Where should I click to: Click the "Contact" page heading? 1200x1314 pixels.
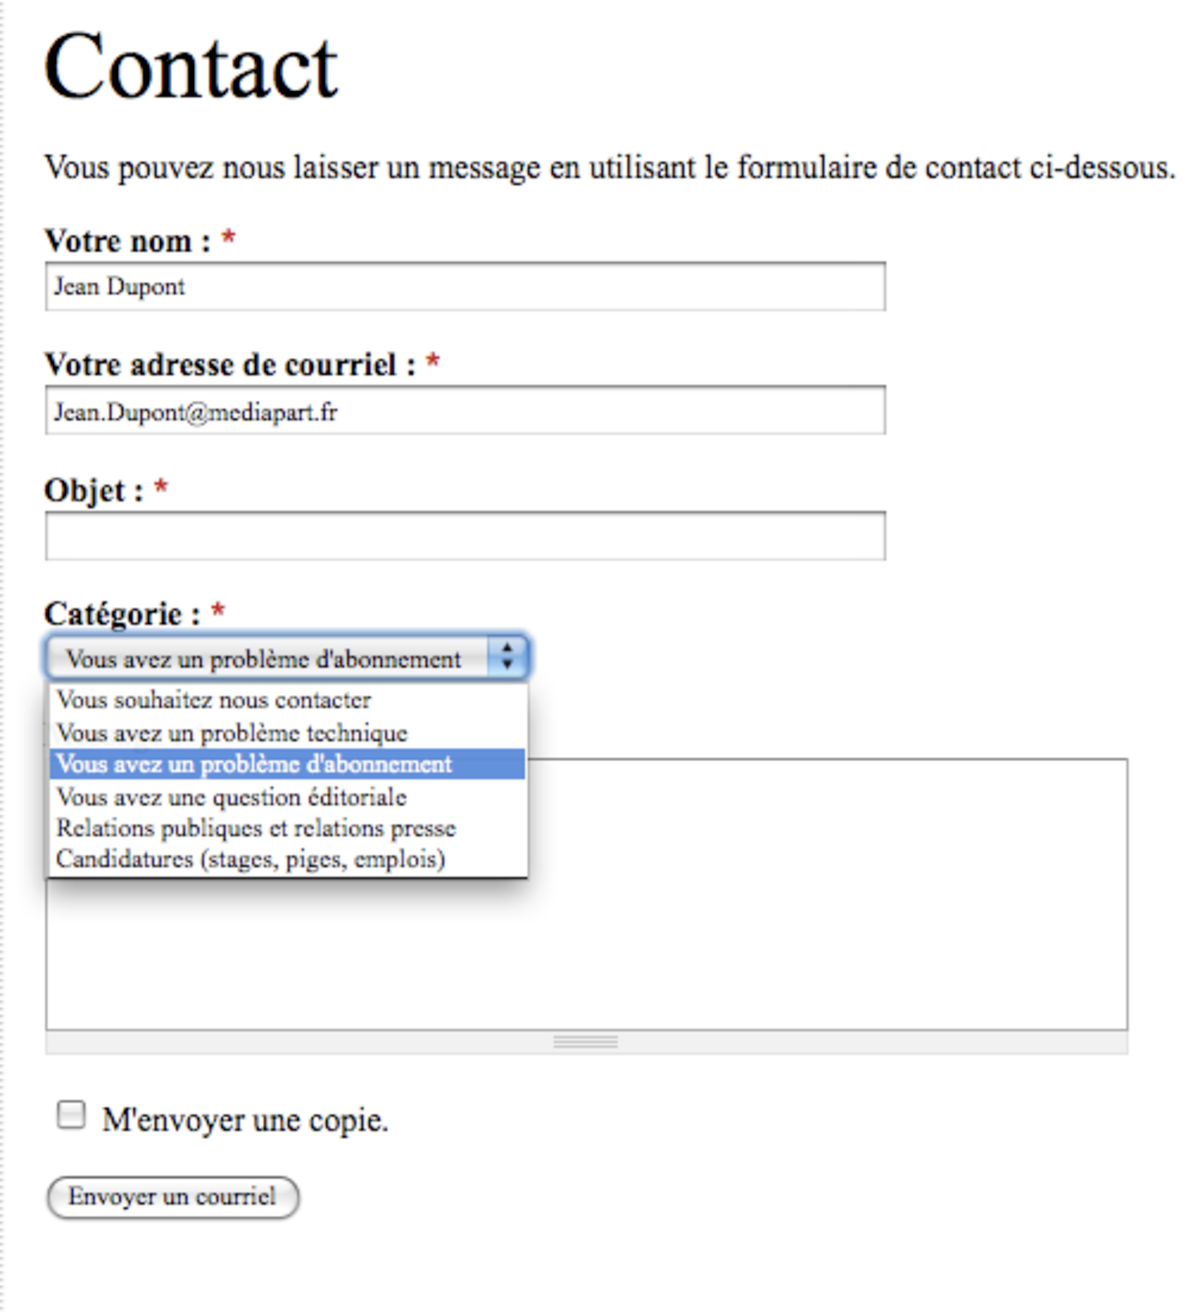point(191,67)
